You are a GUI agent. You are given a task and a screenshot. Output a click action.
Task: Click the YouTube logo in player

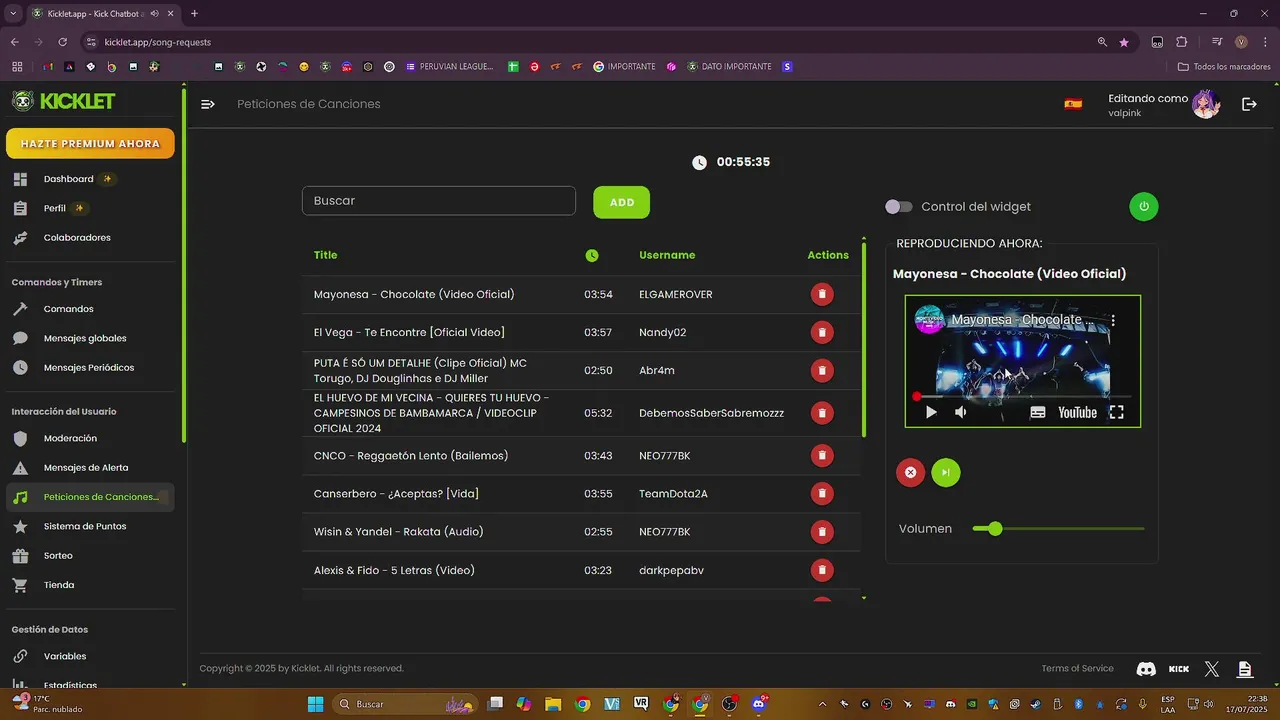[x=1077, y=412]
